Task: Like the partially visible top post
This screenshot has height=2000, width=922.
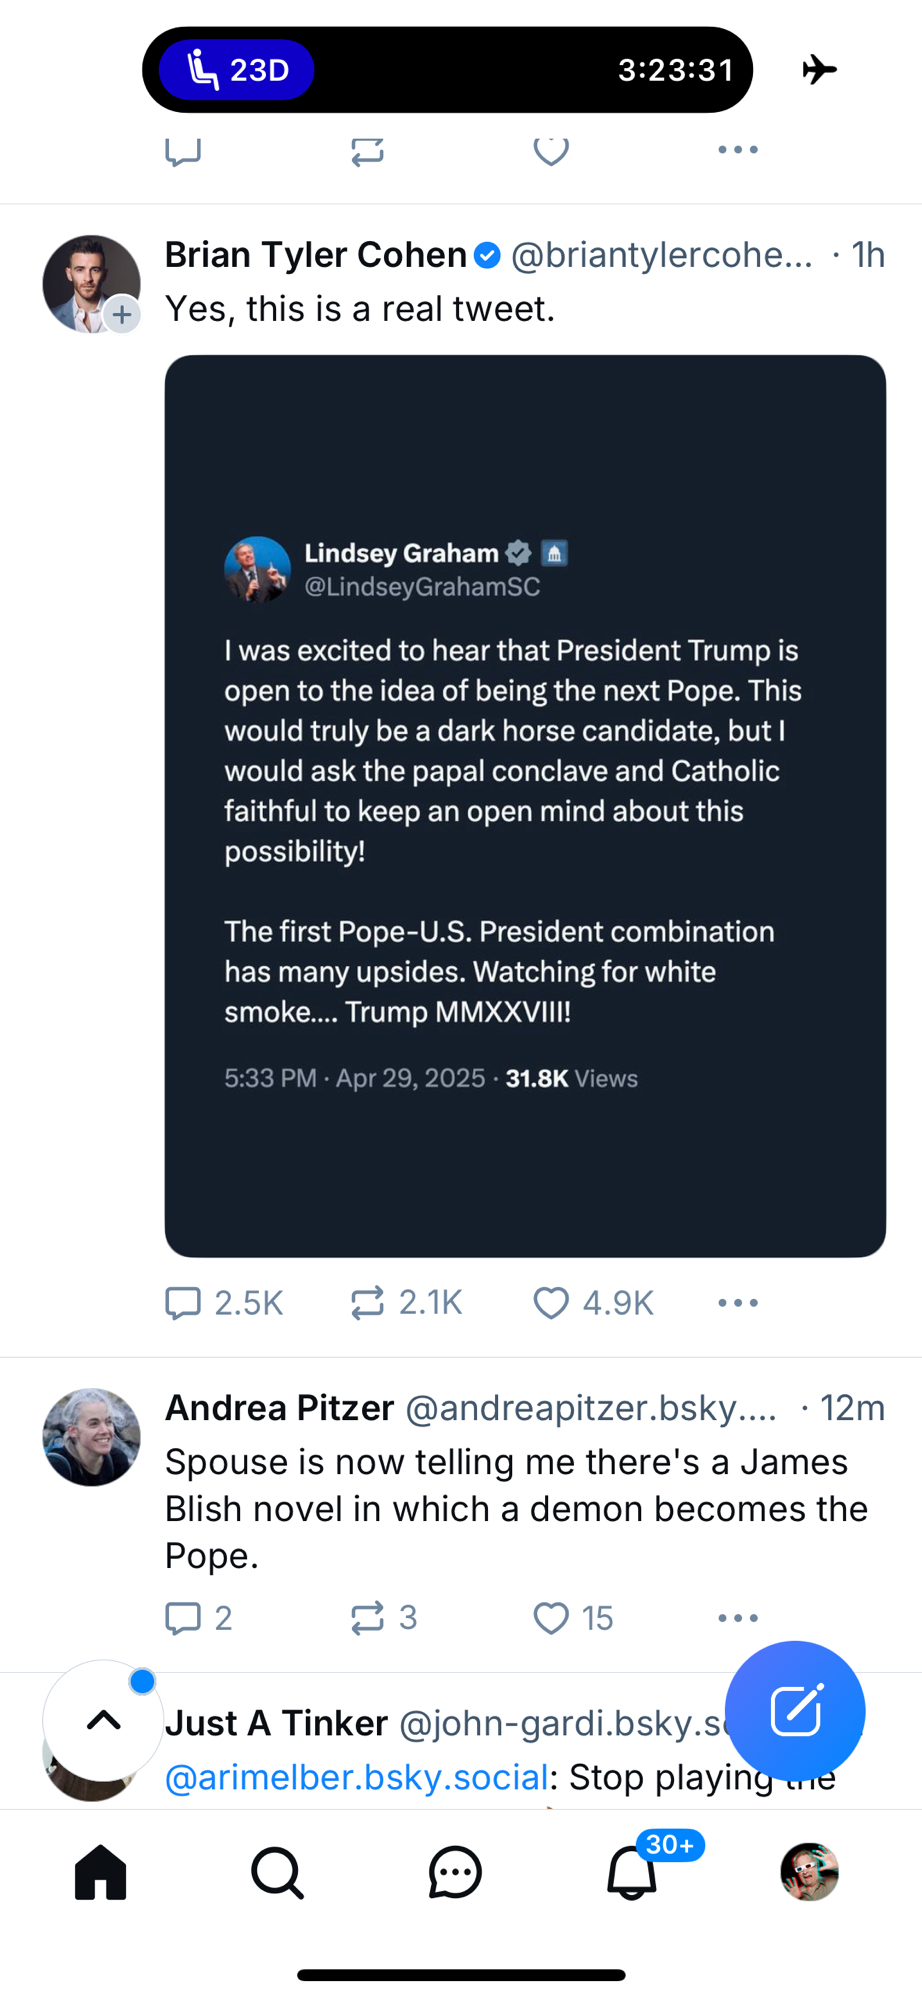Action: click(551, 151)
